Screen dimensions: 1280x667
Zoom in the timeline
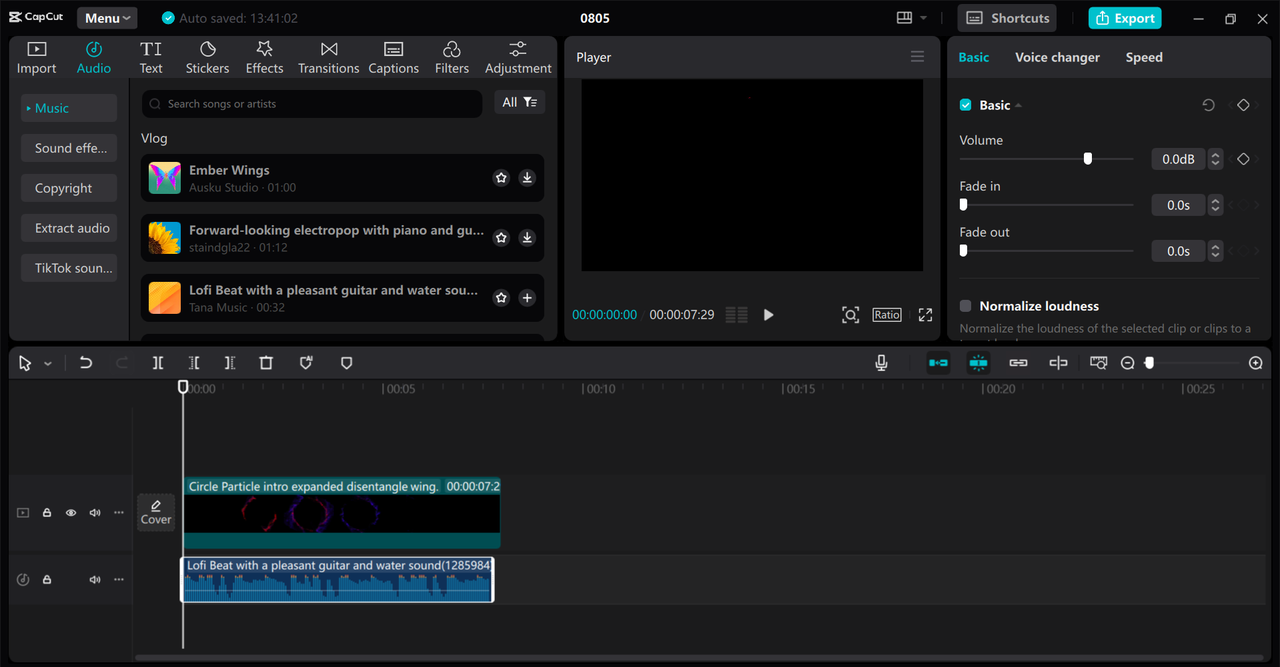pos(1256,363)
